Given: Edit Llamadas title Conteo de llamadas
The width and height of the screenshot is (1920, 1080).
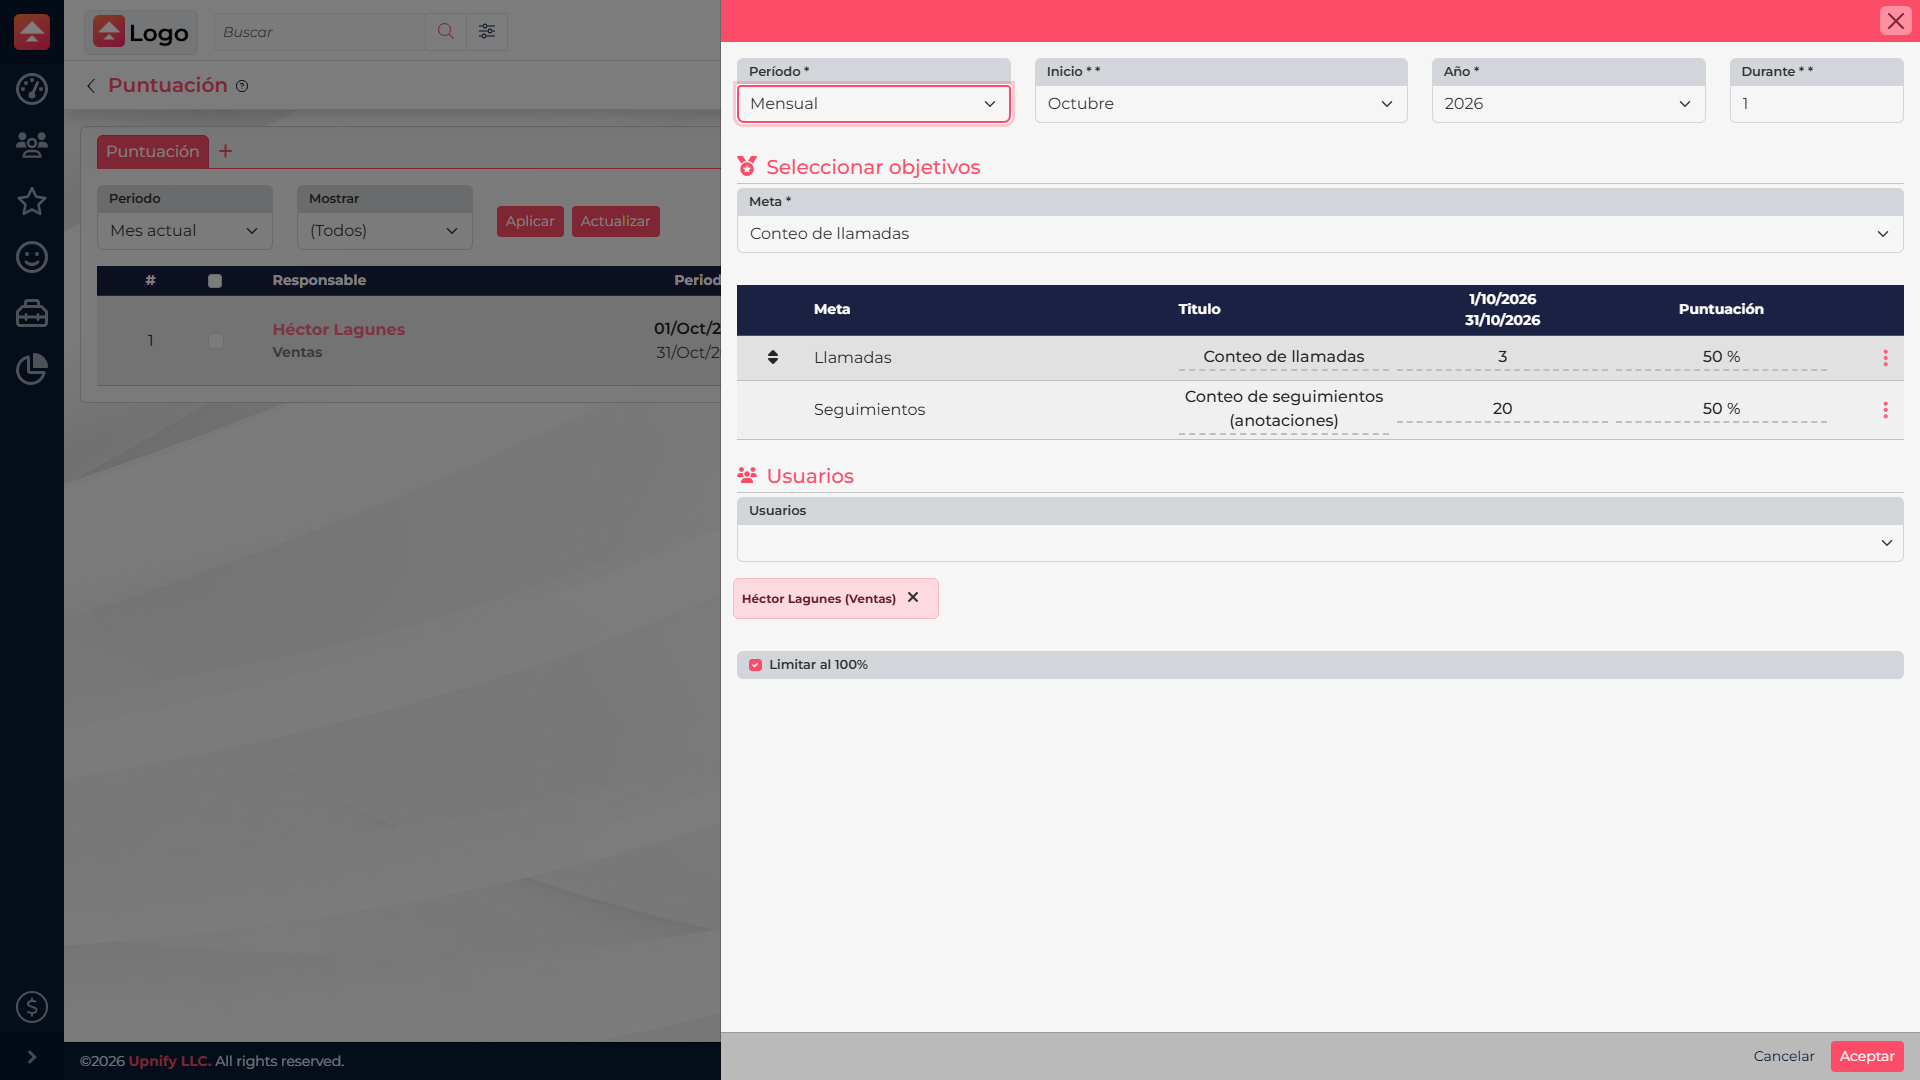Looking at the screenshot, I should click(1284, 357).
